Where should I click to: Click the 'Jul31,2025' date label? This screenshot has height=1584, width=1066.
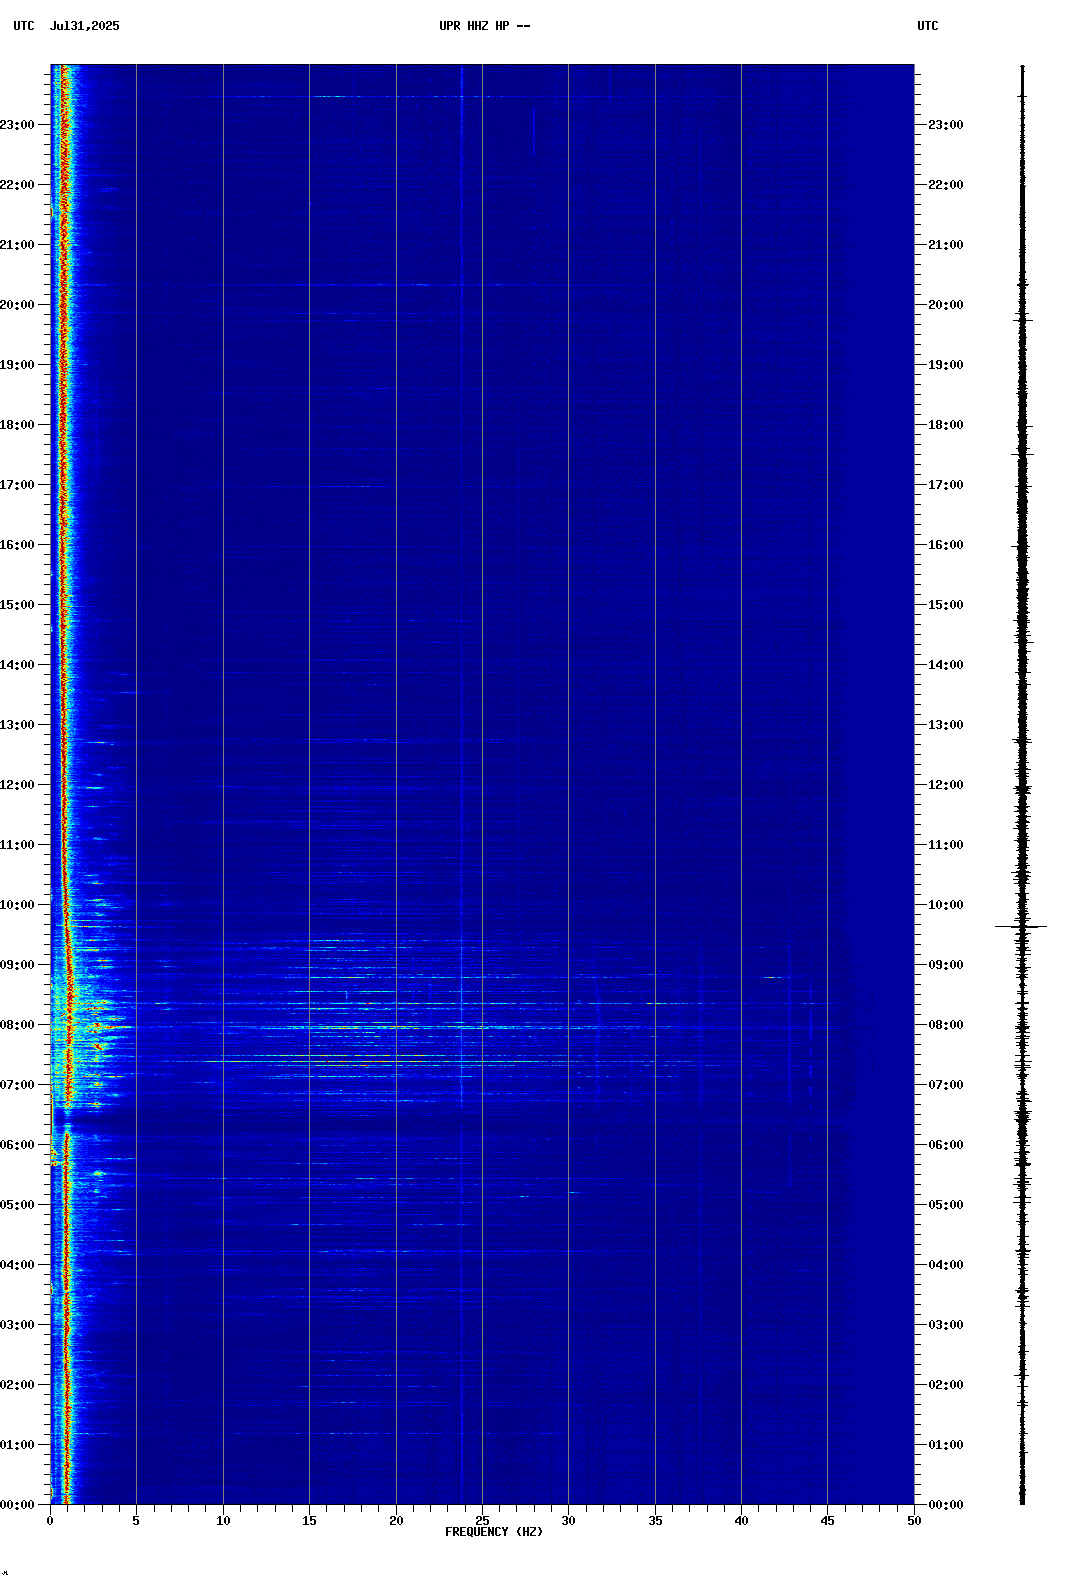[85, 26]
